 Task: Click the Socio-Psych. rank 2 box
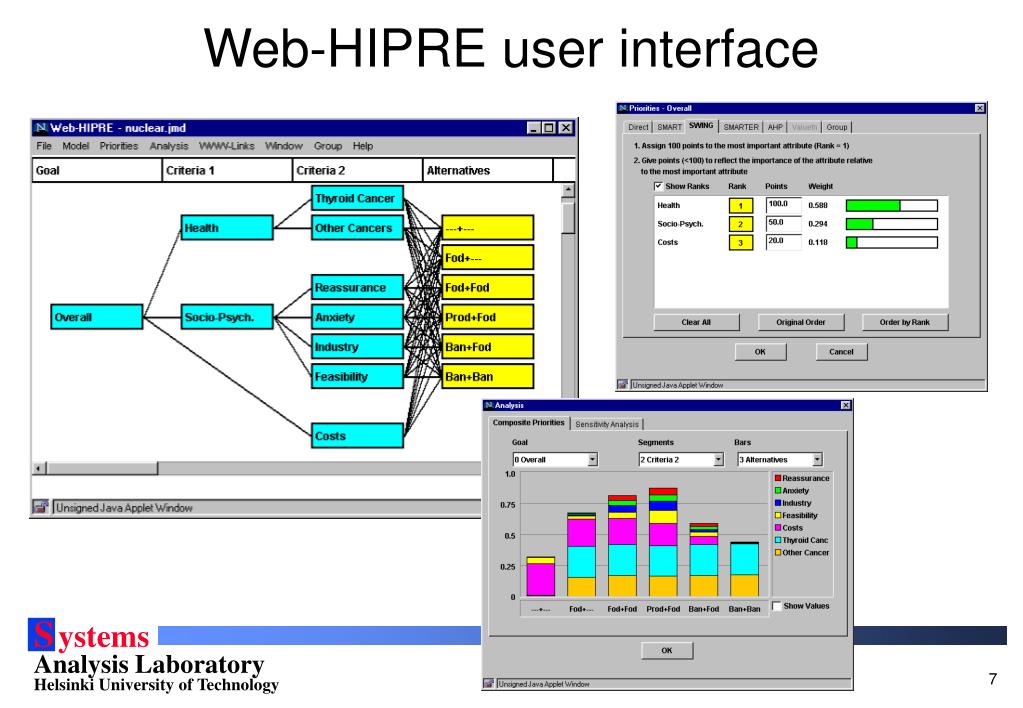tap(741, 224)
